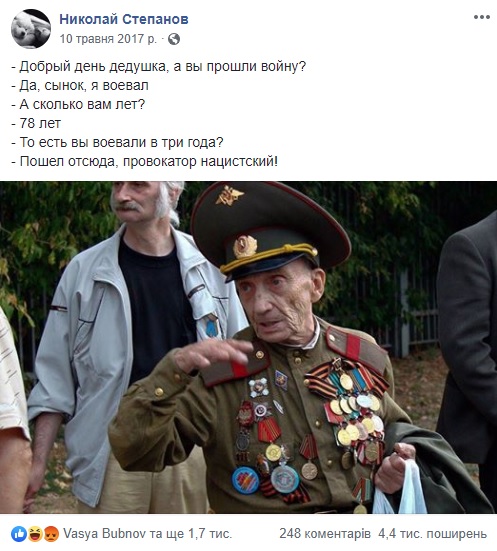
Task: Click the last line ending провокатор нацистский
Action: click(x=144, y=161)
